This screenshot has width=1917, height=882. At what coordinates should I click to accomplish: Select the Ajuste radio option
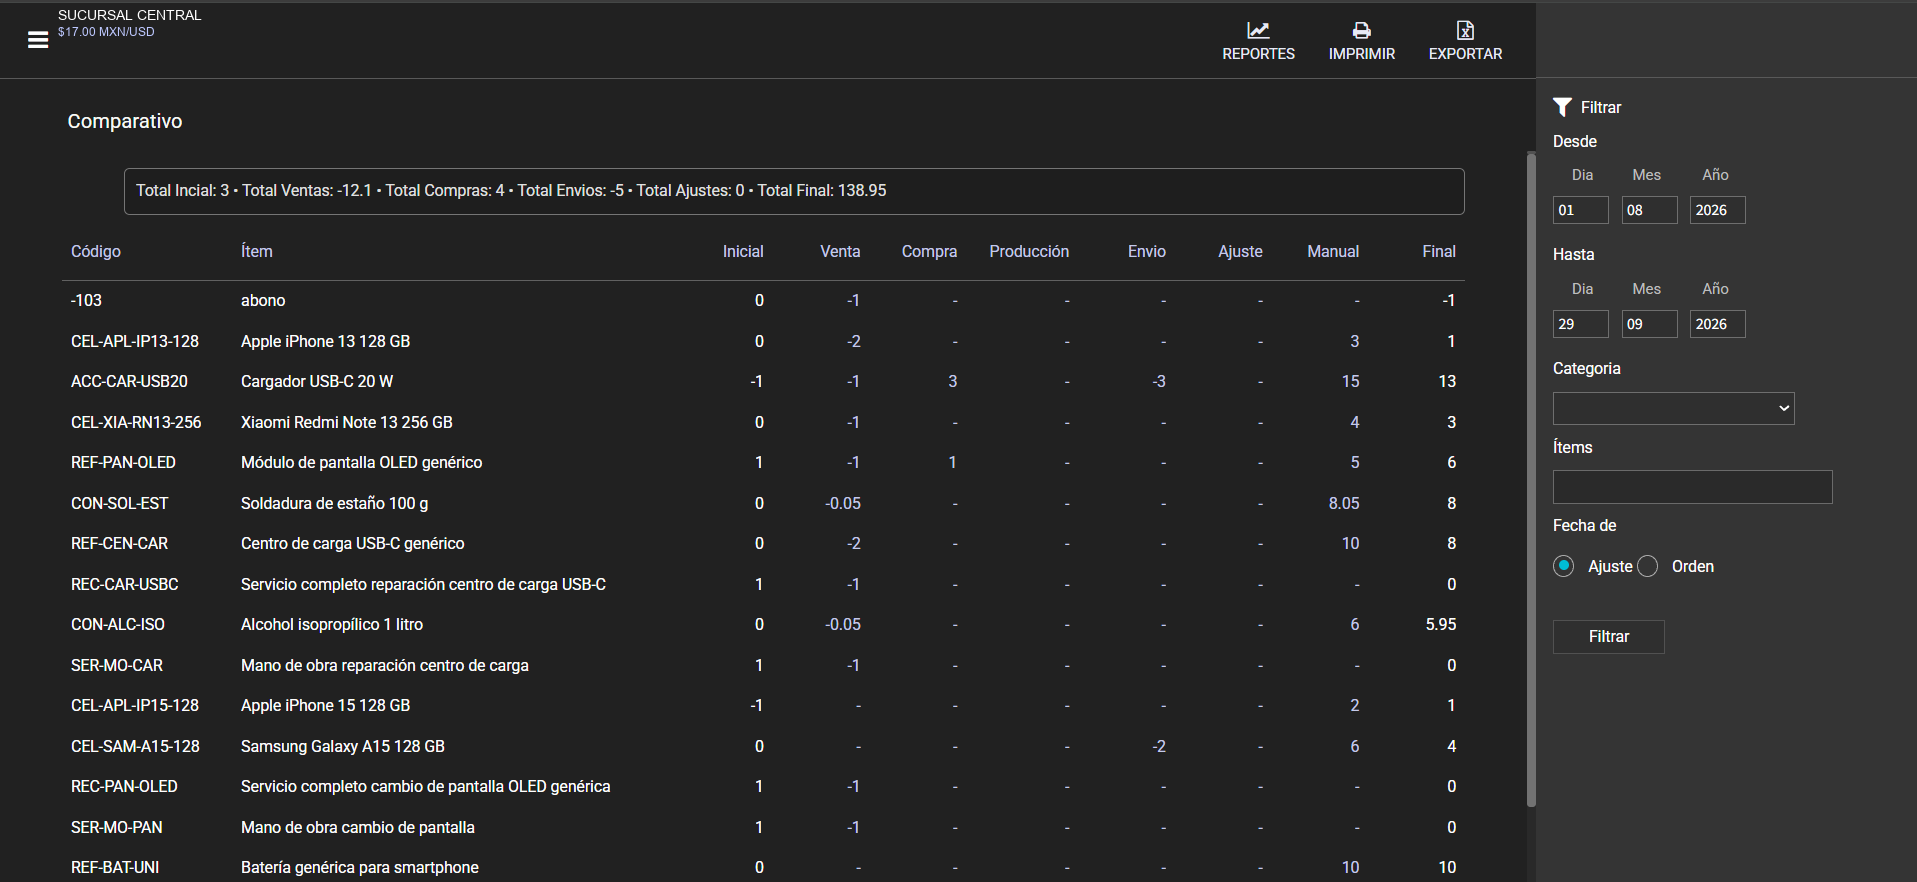click(1564, 566)
